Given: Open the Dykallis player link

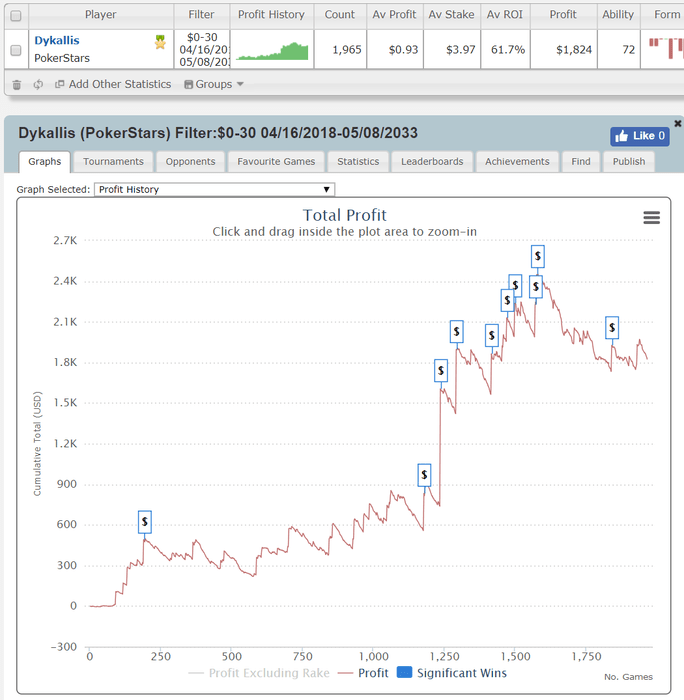Looking at the screenshot, I should [x=57, y=41].
